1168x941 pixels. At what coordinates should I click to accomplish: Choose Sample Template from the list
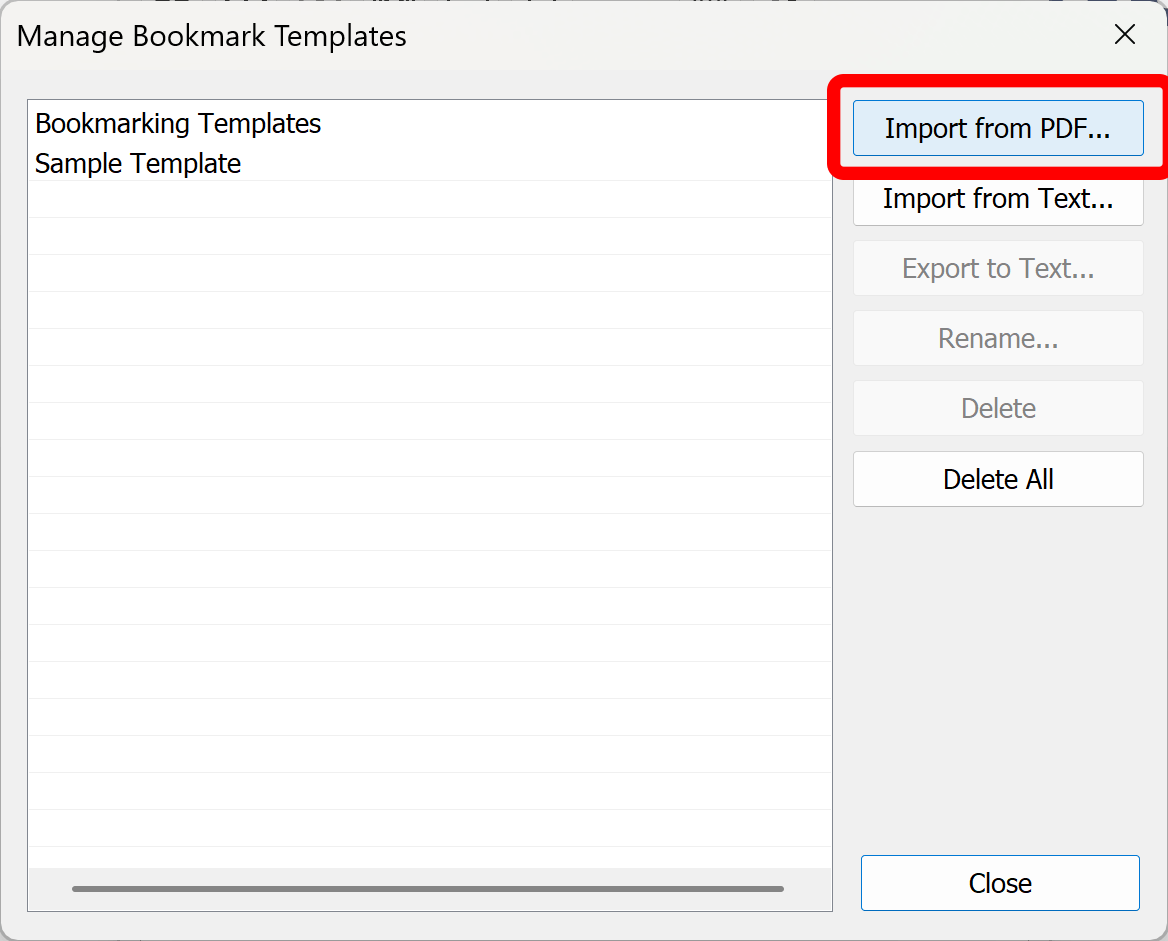pos(137,163)
